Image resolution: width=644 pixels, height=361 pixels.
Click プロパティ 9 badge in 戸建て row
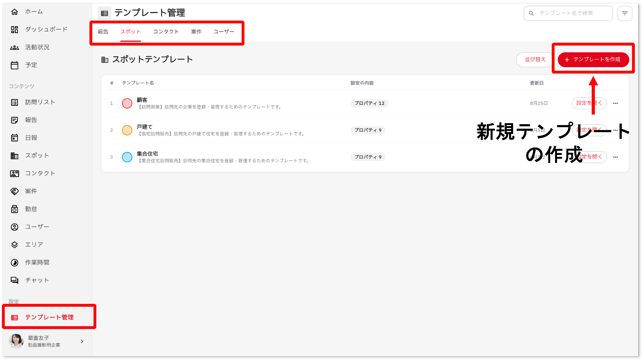(x=368, y=130)
